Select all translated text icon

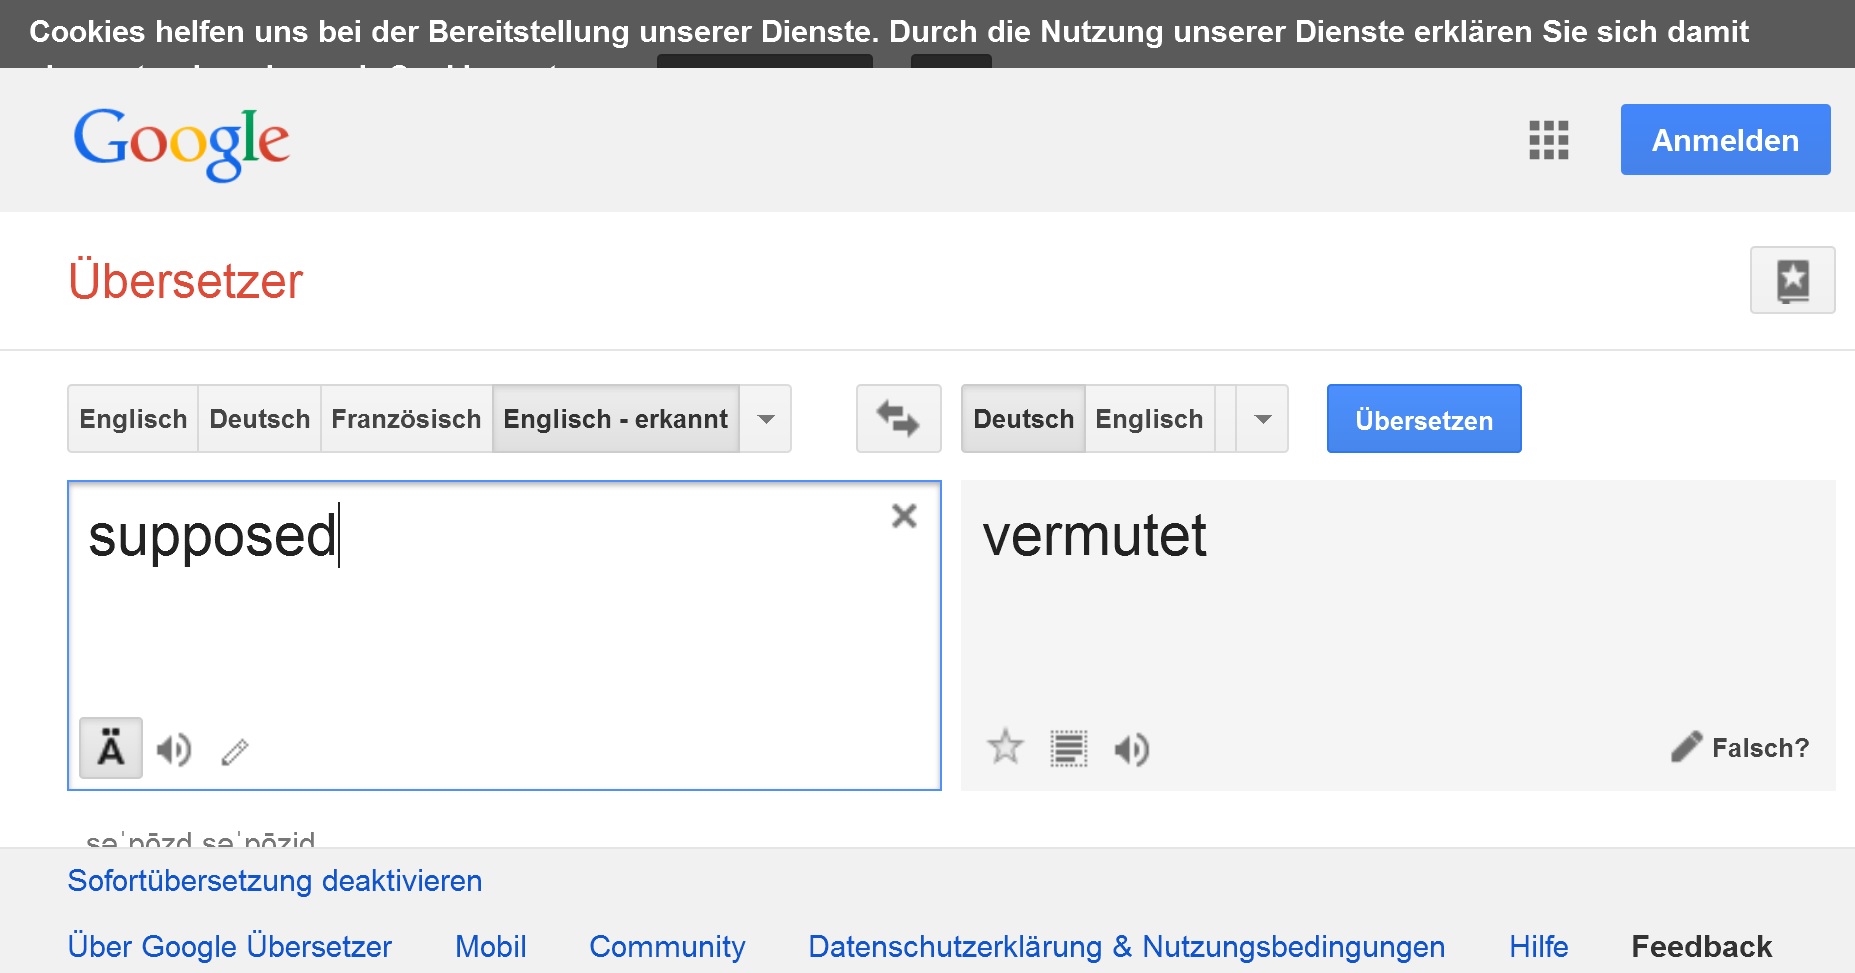[x=1068, y=748]
